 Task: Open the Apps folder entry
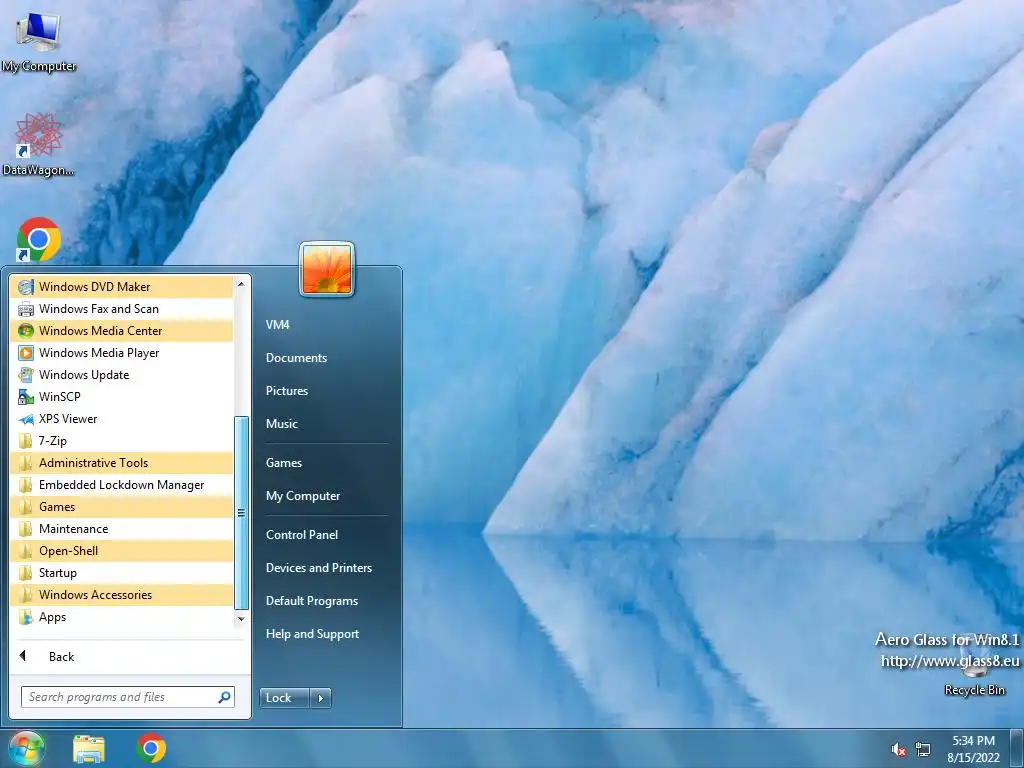(x=121, y=617)
